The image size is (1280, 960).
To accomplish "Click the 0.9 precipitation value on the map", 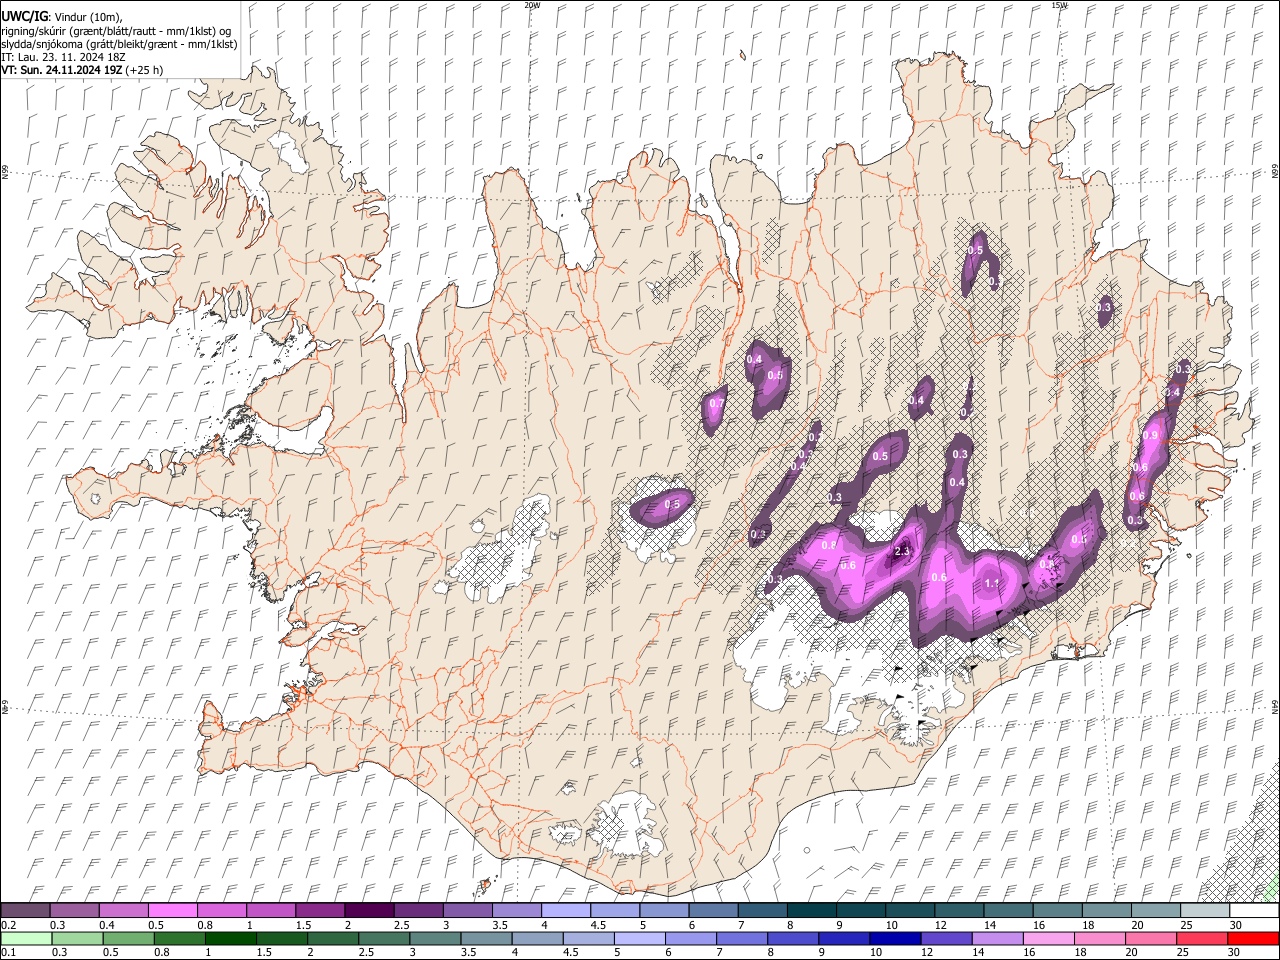I will 1150,436.
